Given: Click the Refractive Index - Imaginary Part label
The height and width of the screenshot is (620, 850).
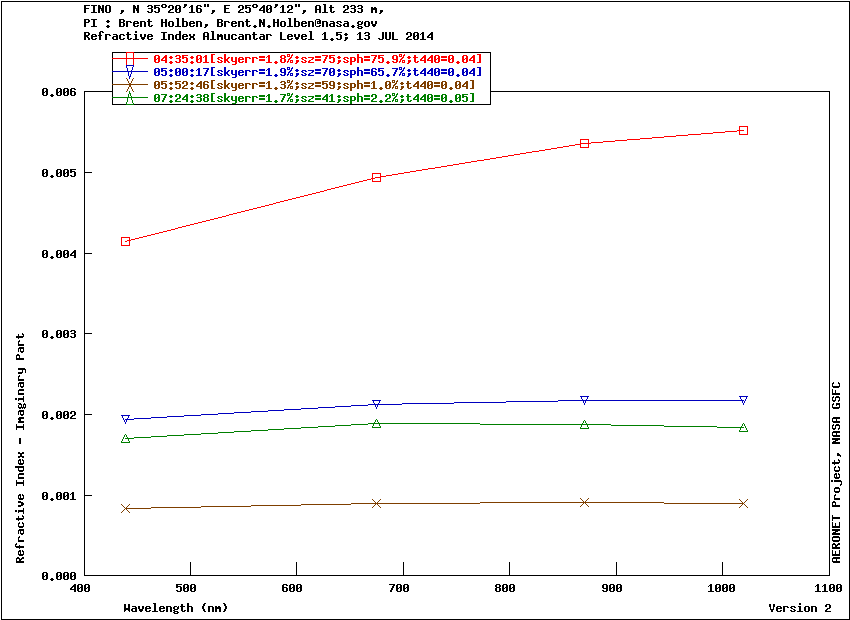Looking at the screenshot, I should pyautogui.click(x=21, y=463).
